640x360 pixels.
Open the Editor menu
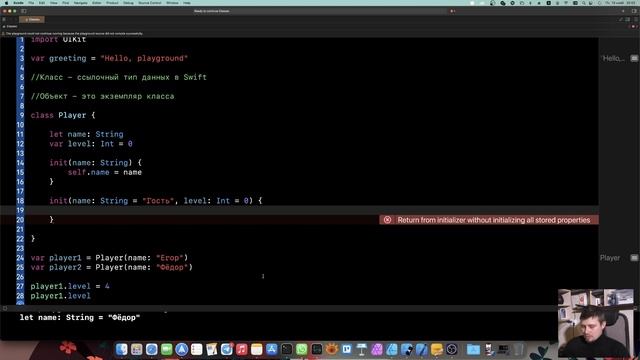tap(97, 3)
